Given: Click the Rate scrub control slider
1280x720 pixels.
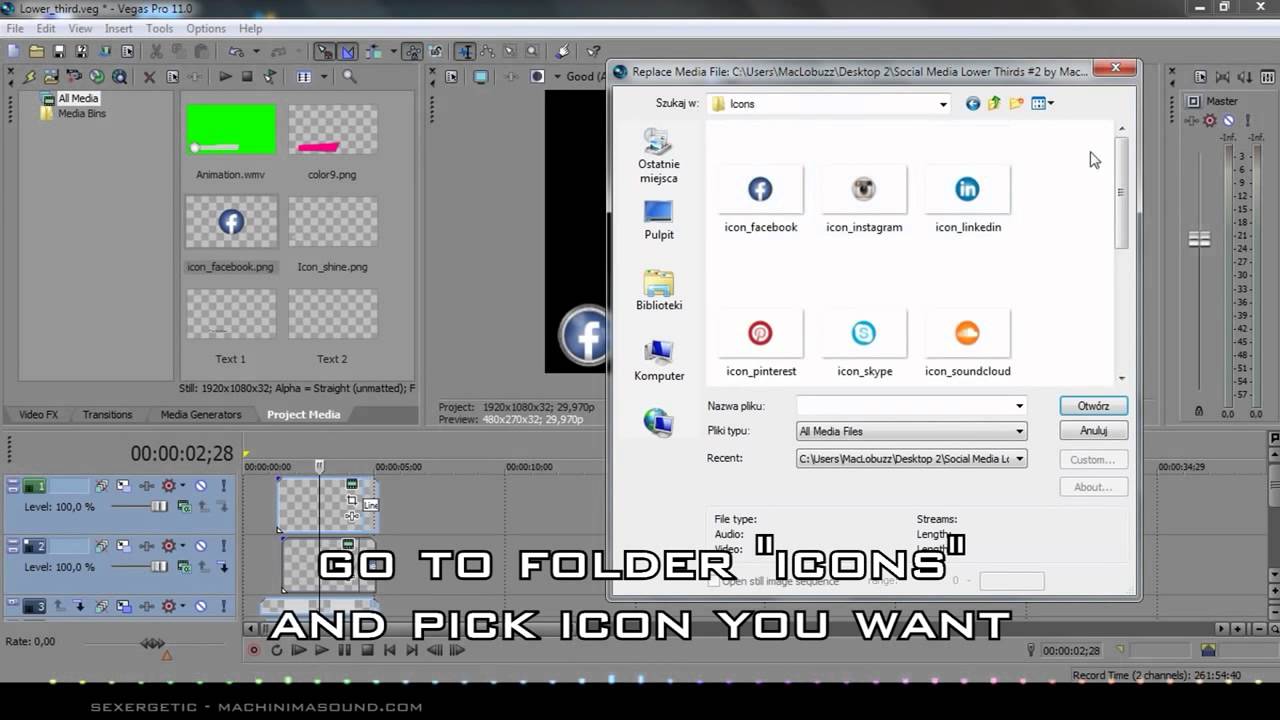Looking at the screenshot, I should pos(152,643).
